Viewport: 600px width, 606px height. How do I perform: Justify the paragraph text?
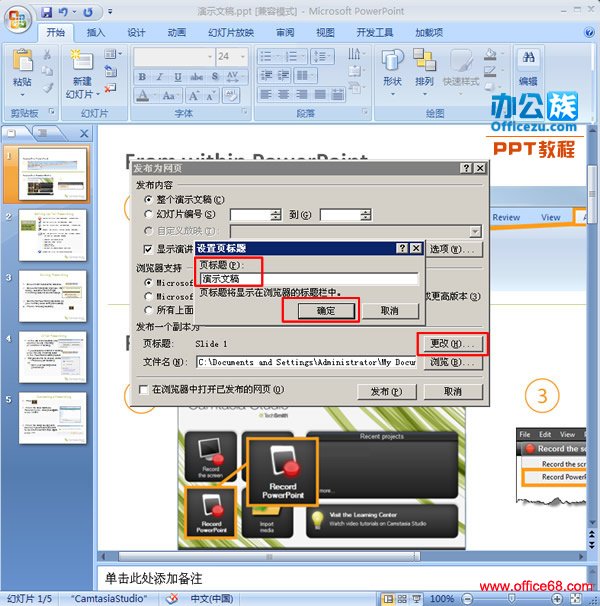pyautogui.click(x=320, y=94)
